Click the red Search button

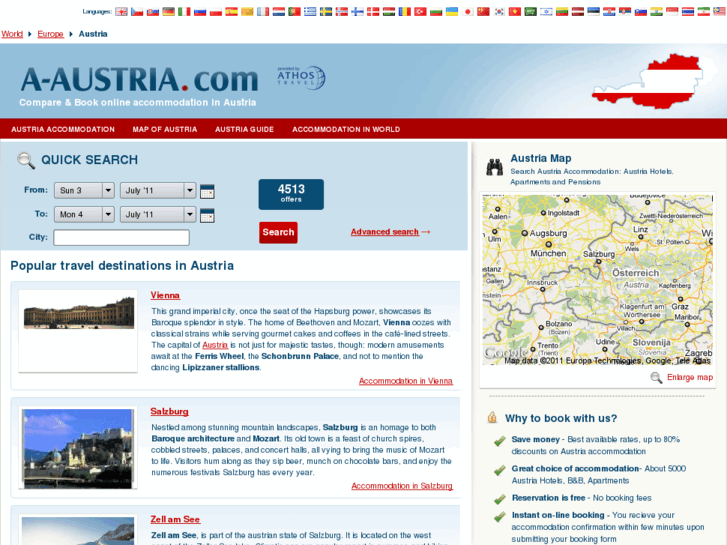(x=278, y=232)
